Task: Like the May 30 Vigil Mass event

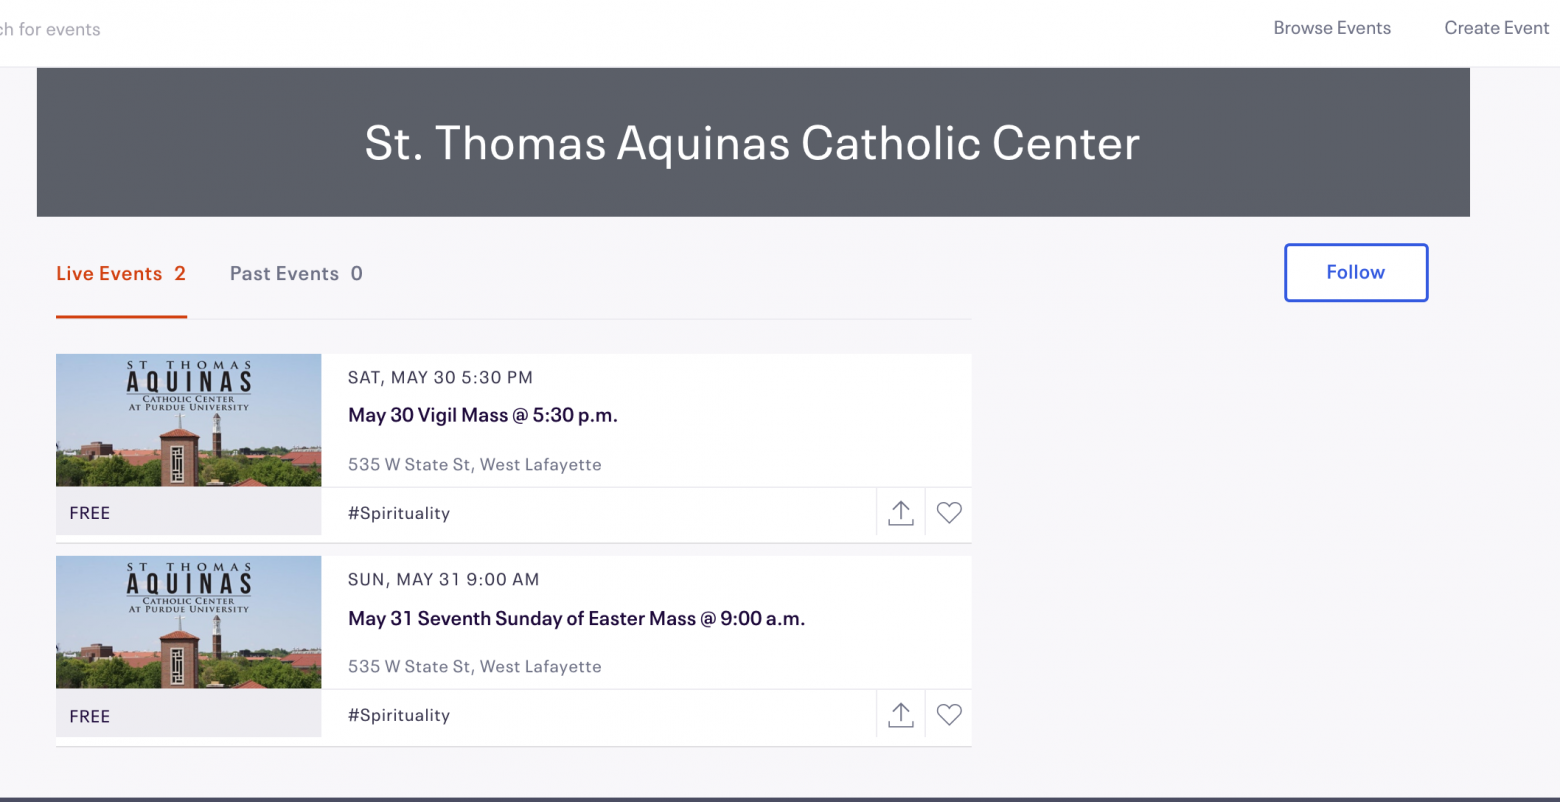Action: click(949, 513)
